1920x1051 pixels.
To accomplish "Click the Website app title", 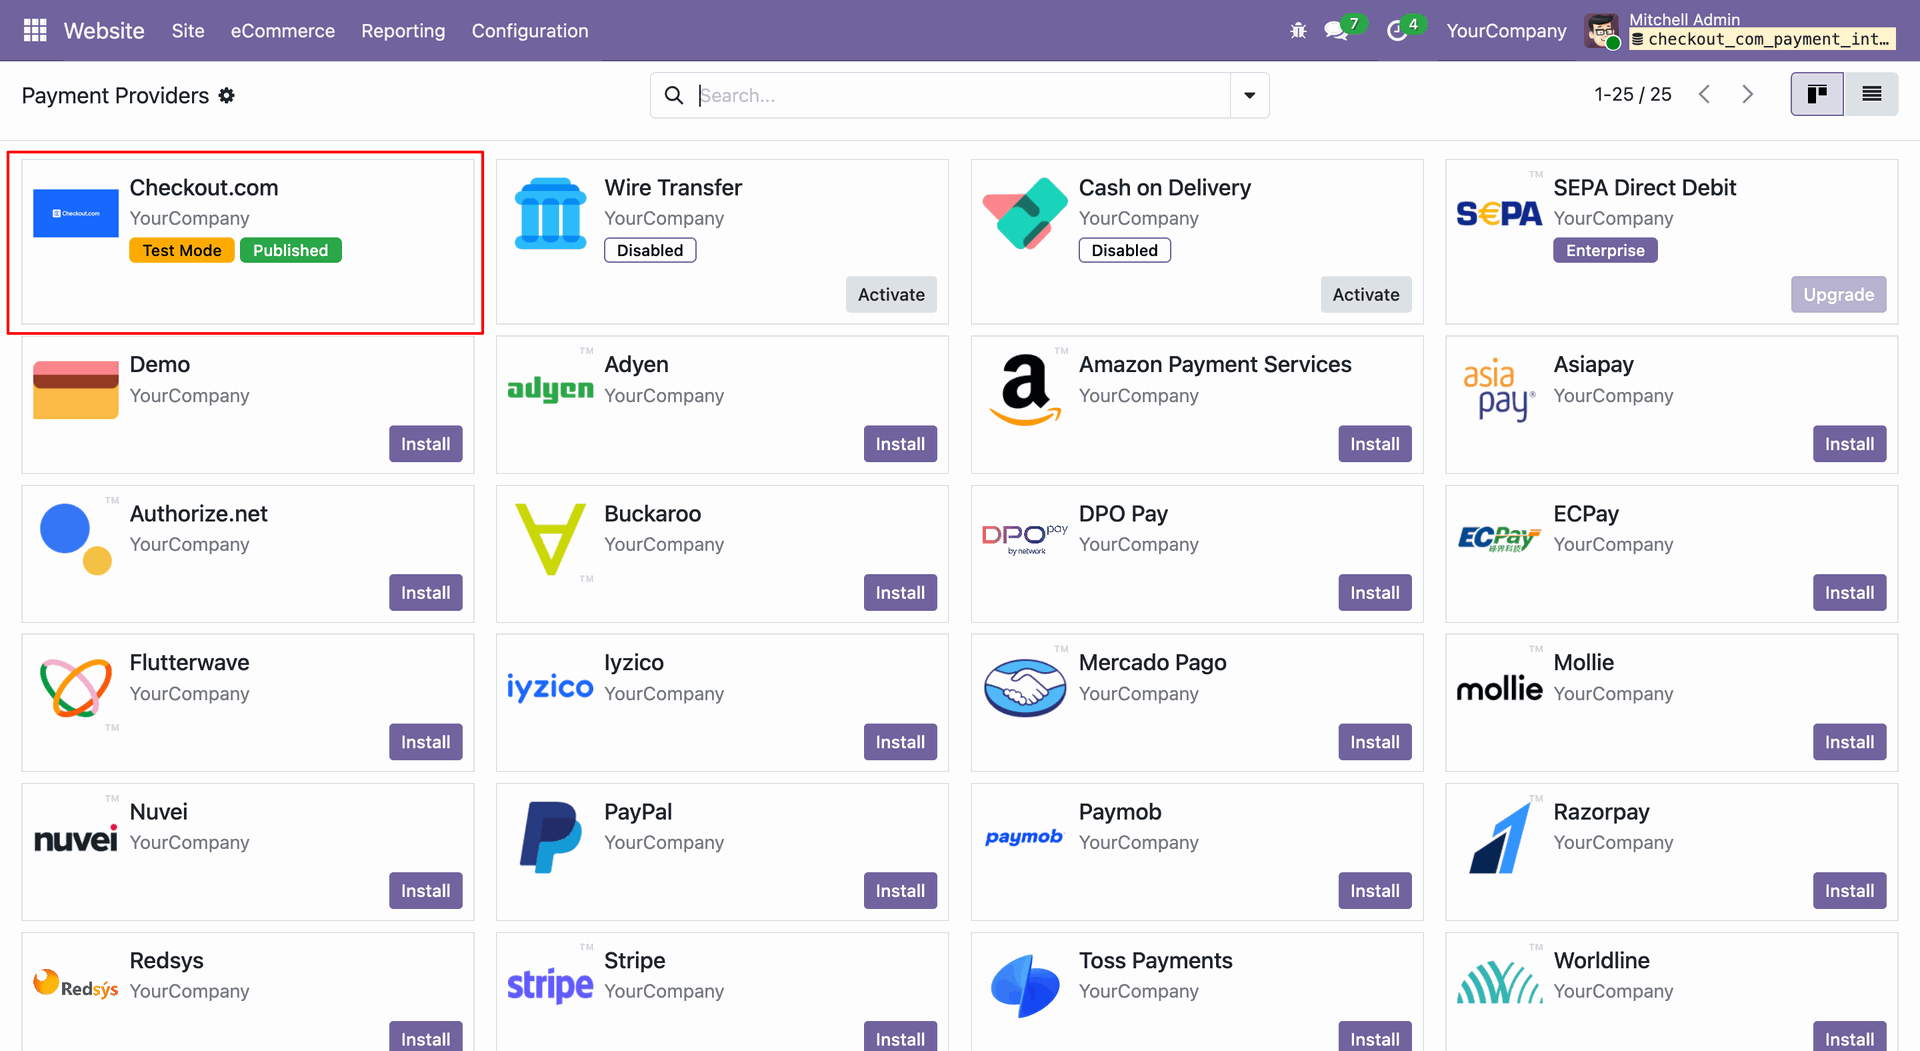I will point(104,31).
